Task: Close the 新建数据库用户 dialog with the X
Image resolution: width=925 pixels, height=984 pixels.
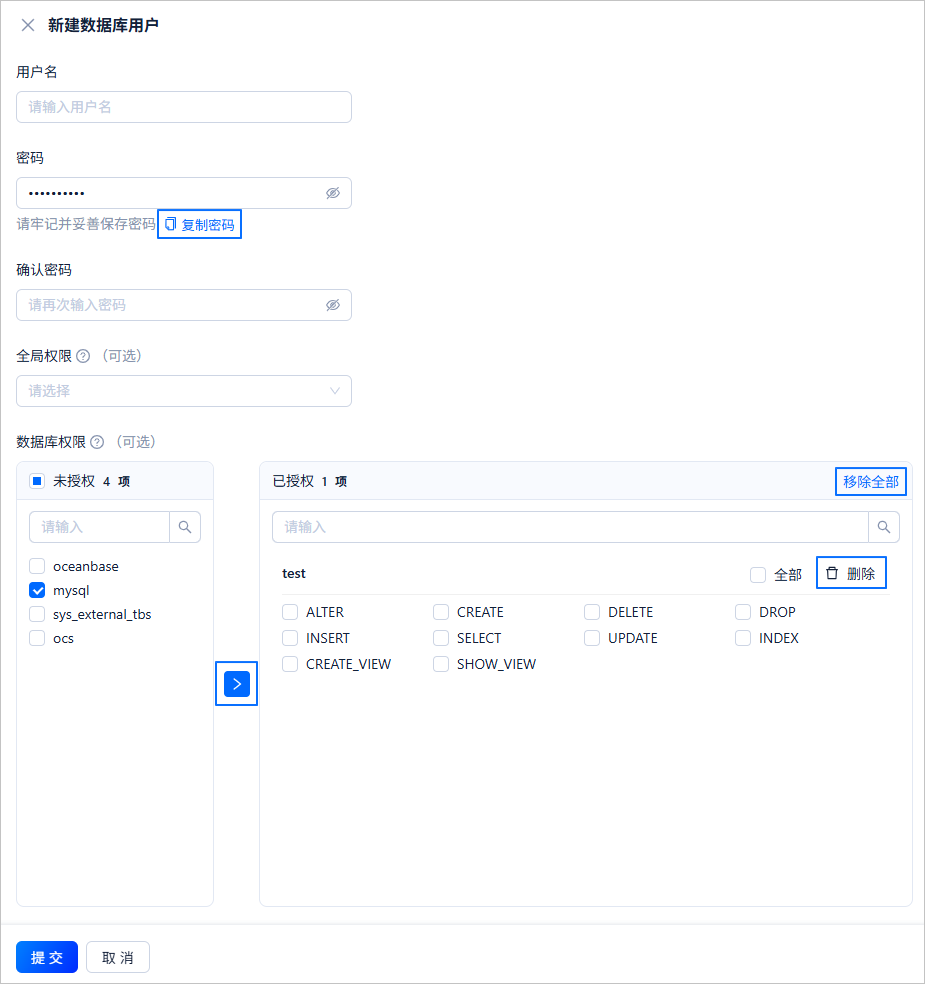Action: pos(27,27)
